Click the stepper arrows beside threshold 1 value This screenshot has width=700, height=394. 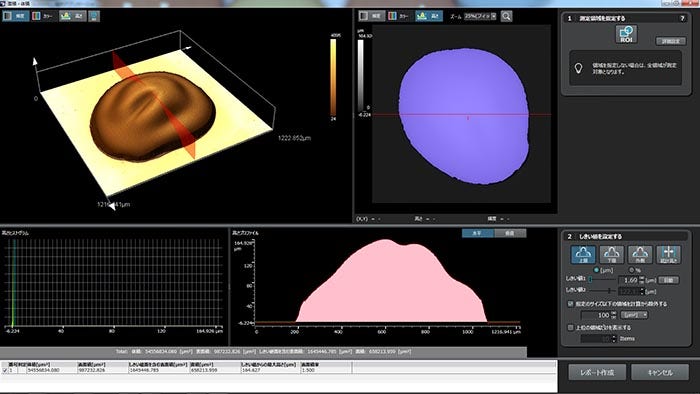click(x=642, y=280)
